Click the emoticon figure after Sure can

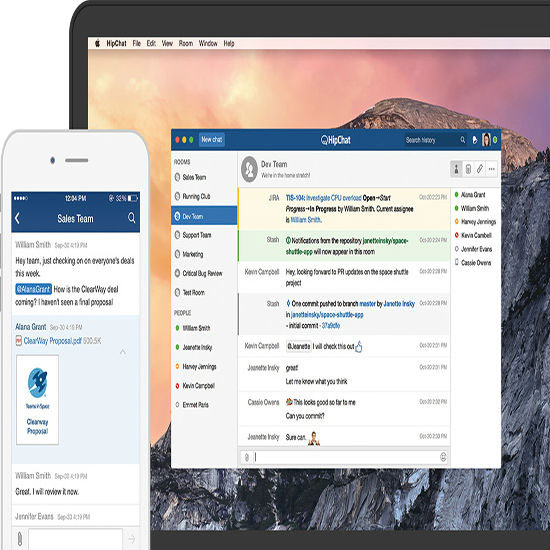[314, 438]
